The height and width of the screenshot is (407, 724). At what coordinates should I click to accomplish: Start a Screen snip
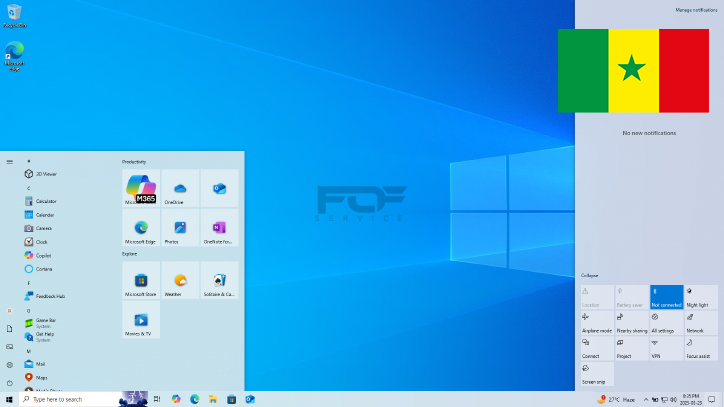point(597,374)
